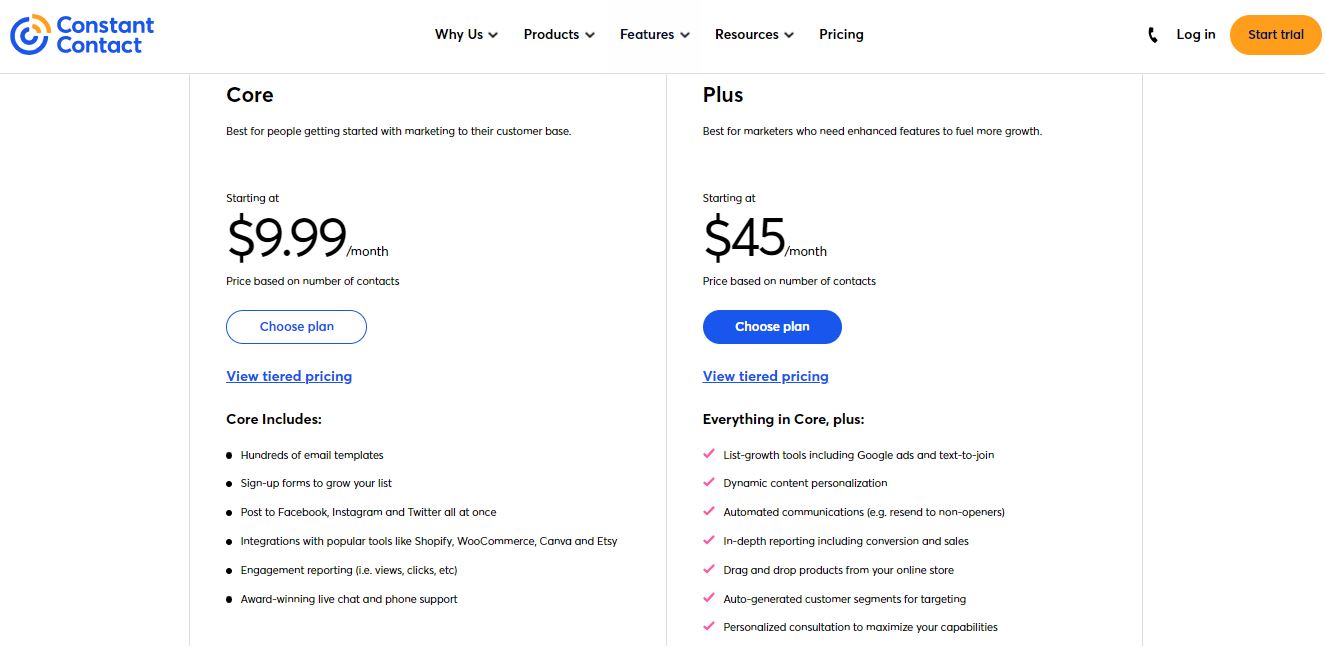1325x646 pixels.
Task: Click pink checkmark beside Dynamic content personalization
Action: (x=709, y=482)
